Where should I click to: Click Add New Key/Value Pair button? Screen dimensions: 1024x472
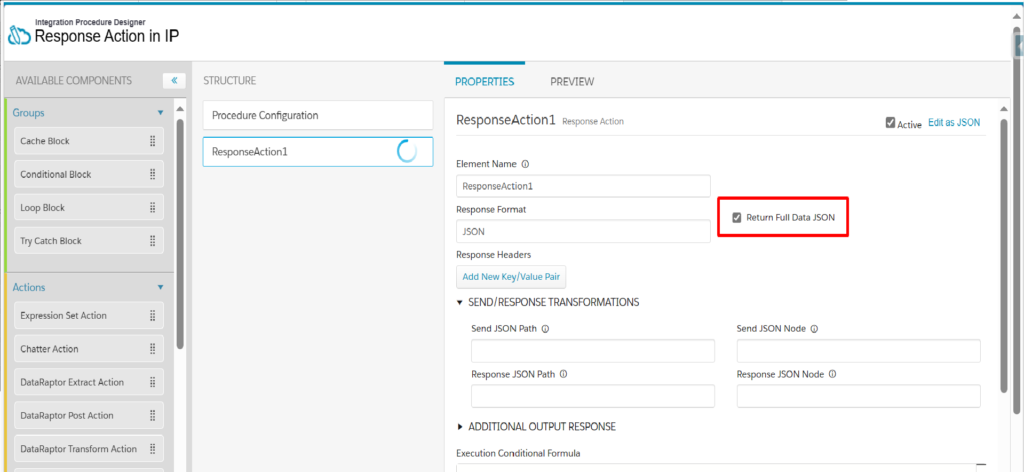pyautogui.click(x=511, y=277)
